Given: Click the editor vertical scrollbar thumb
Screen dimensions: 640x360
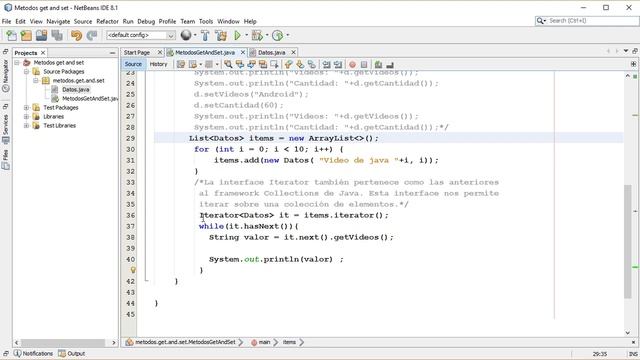Looking at the screenshot, I should pyautogui.click(x=628, y=242).
